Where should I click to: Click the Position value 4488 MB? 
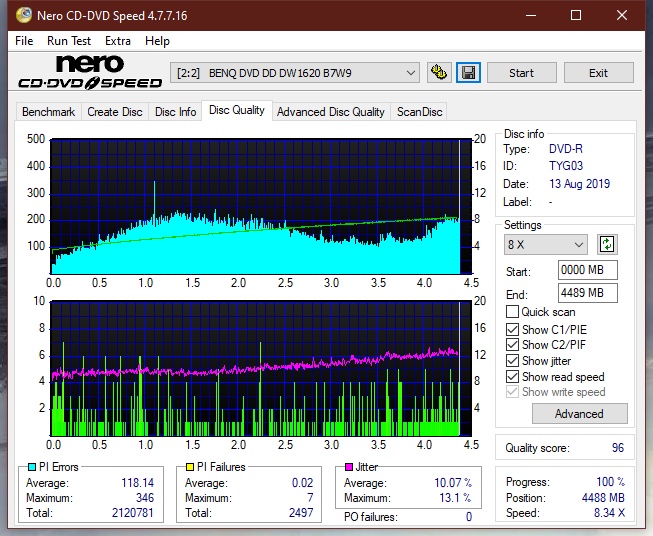(x=603, y=498)
